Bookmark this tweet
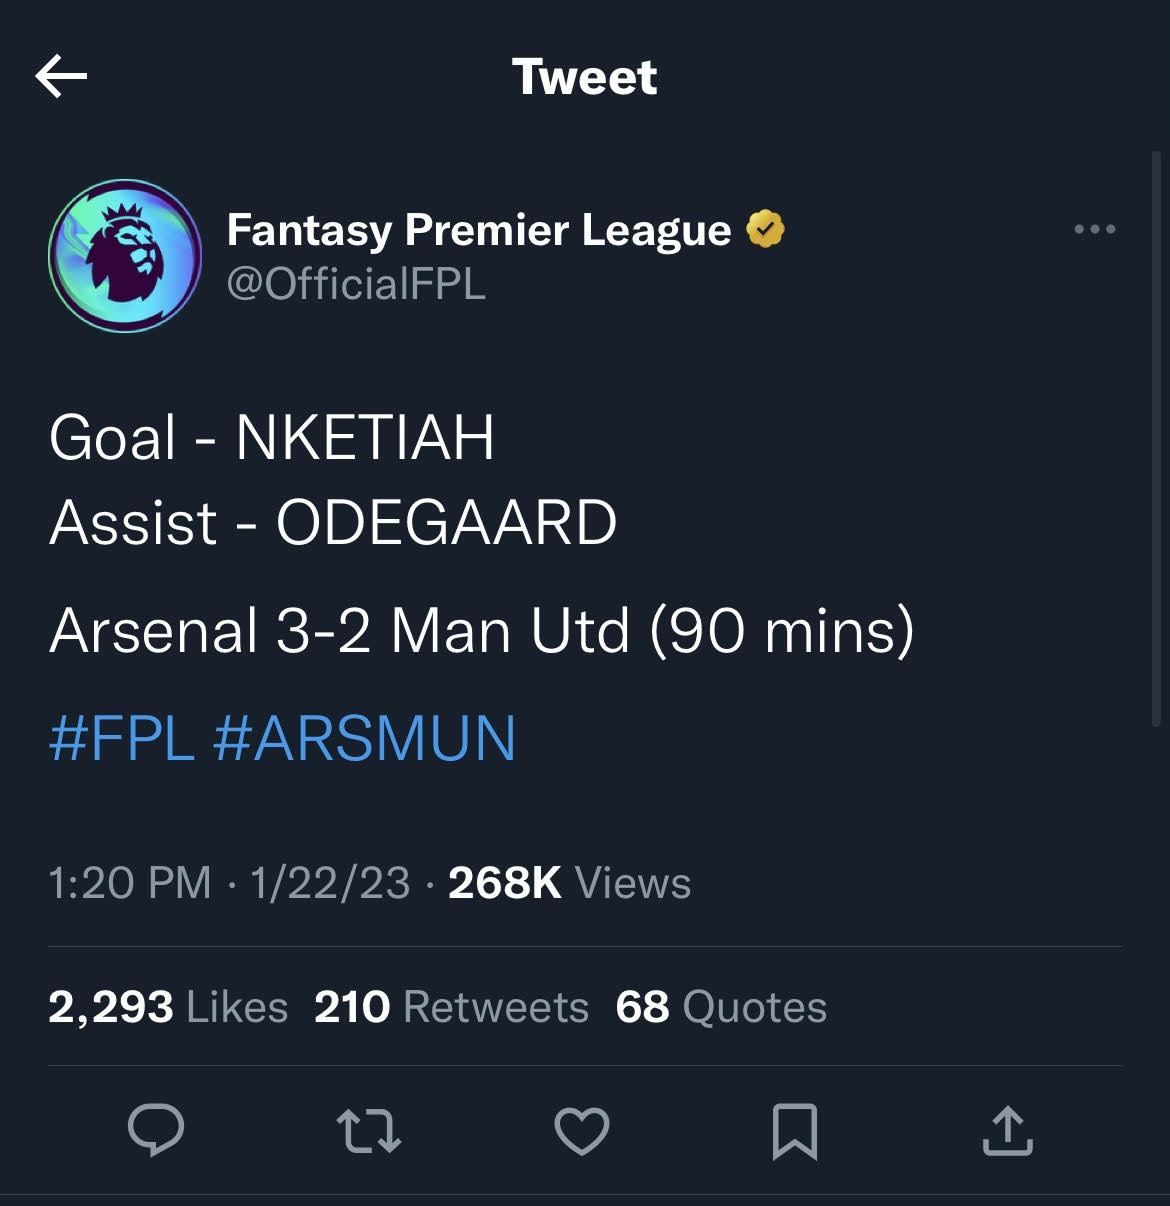Viewport: 1170px width, 1206px height. click(795, 1131)
